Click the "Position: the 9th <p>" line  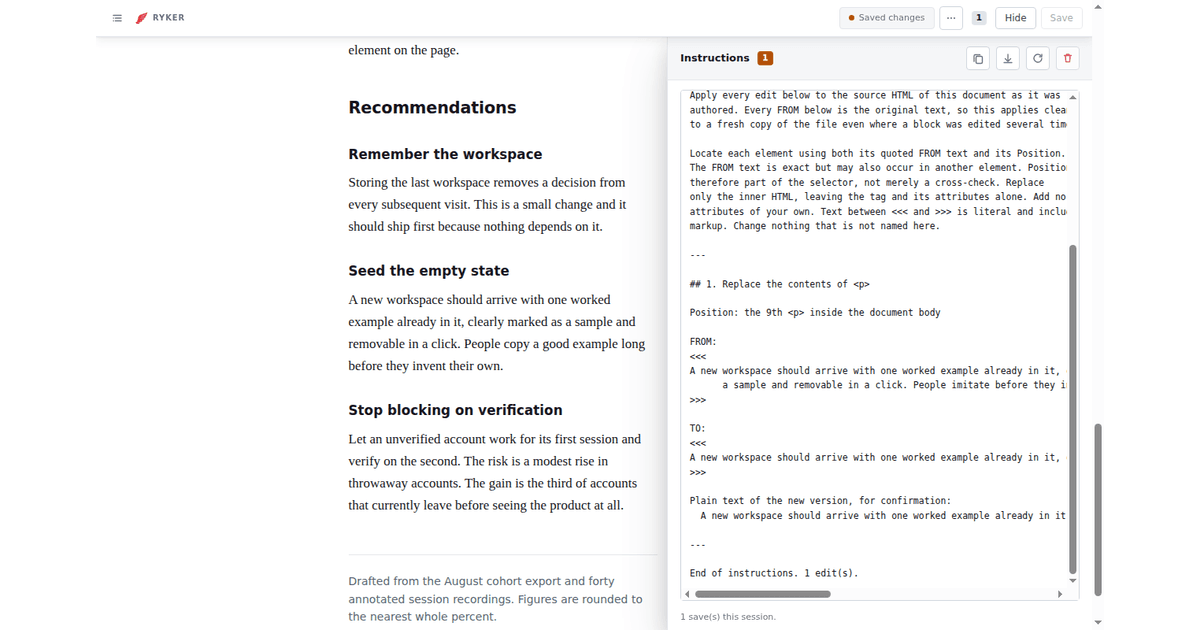(x=815, y=313)
